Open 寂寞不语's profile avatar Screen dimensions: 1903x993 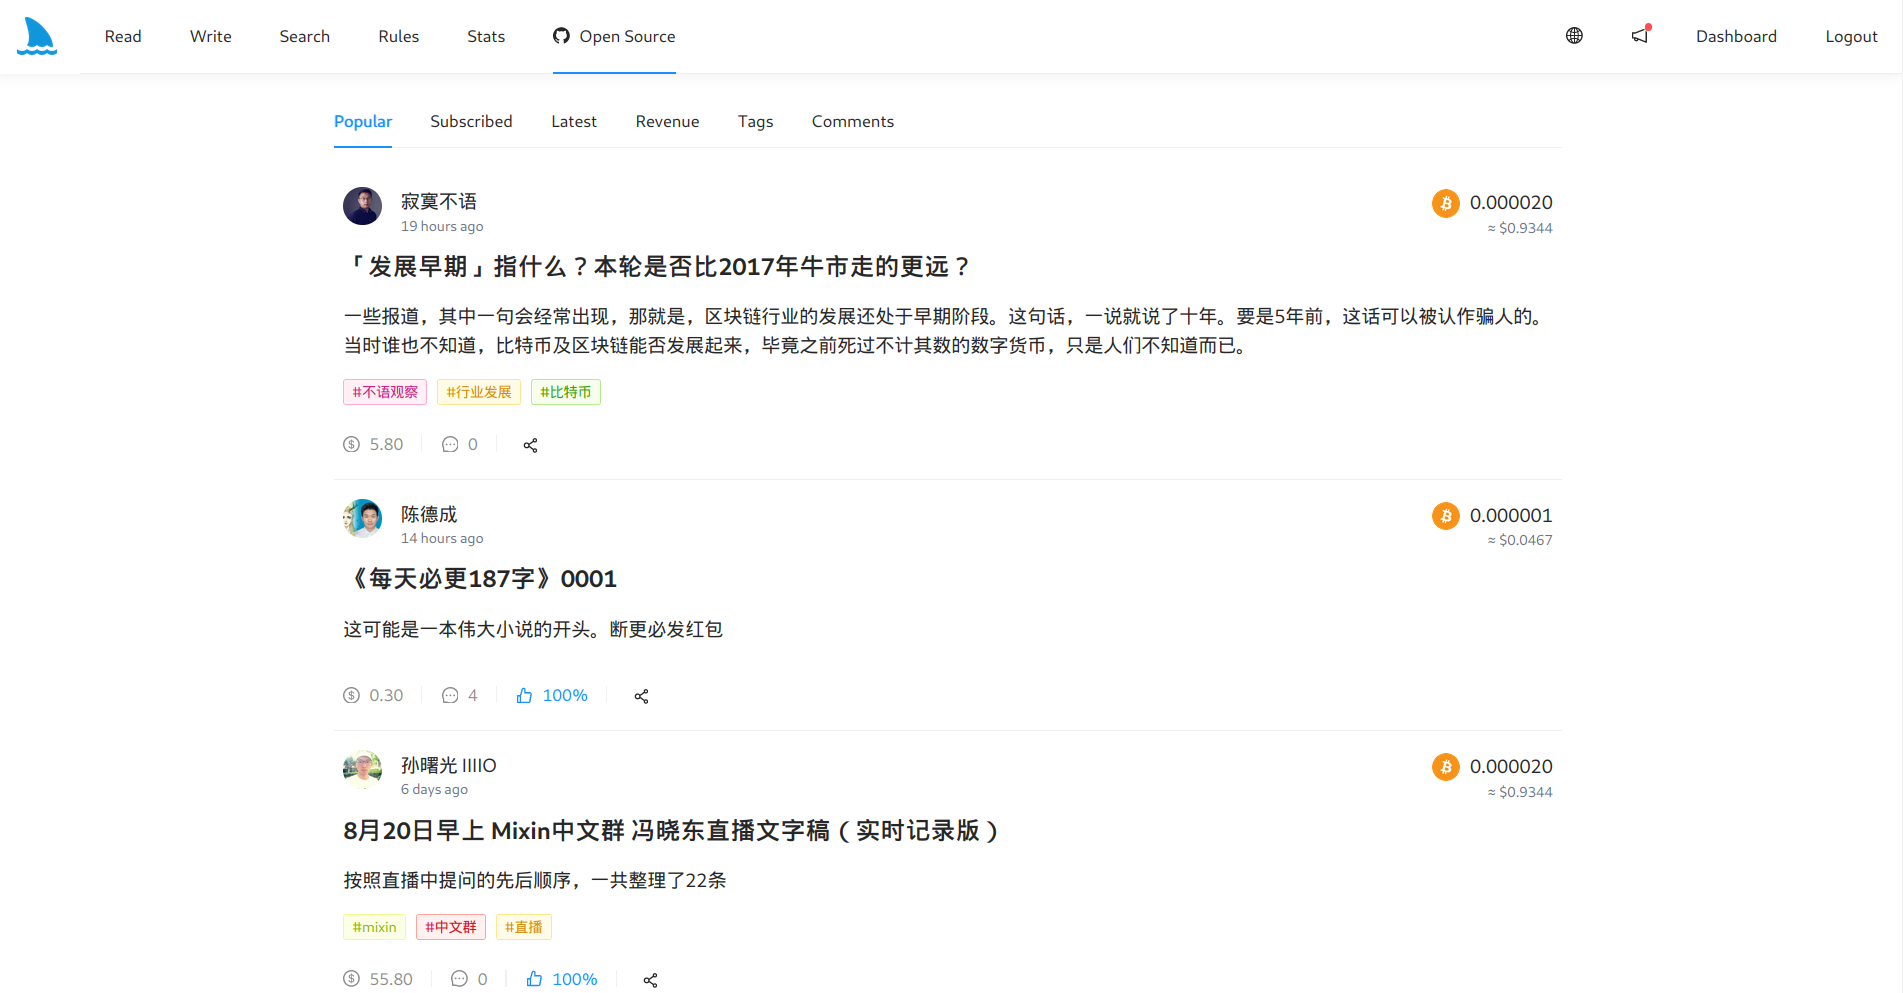coord(362,206)
